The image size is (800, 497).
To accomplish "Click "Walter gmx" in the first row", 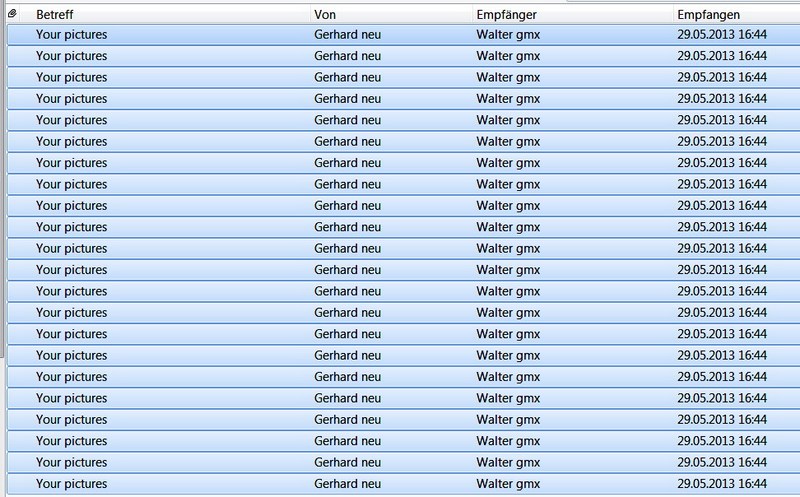I will (x=508, y=34).
